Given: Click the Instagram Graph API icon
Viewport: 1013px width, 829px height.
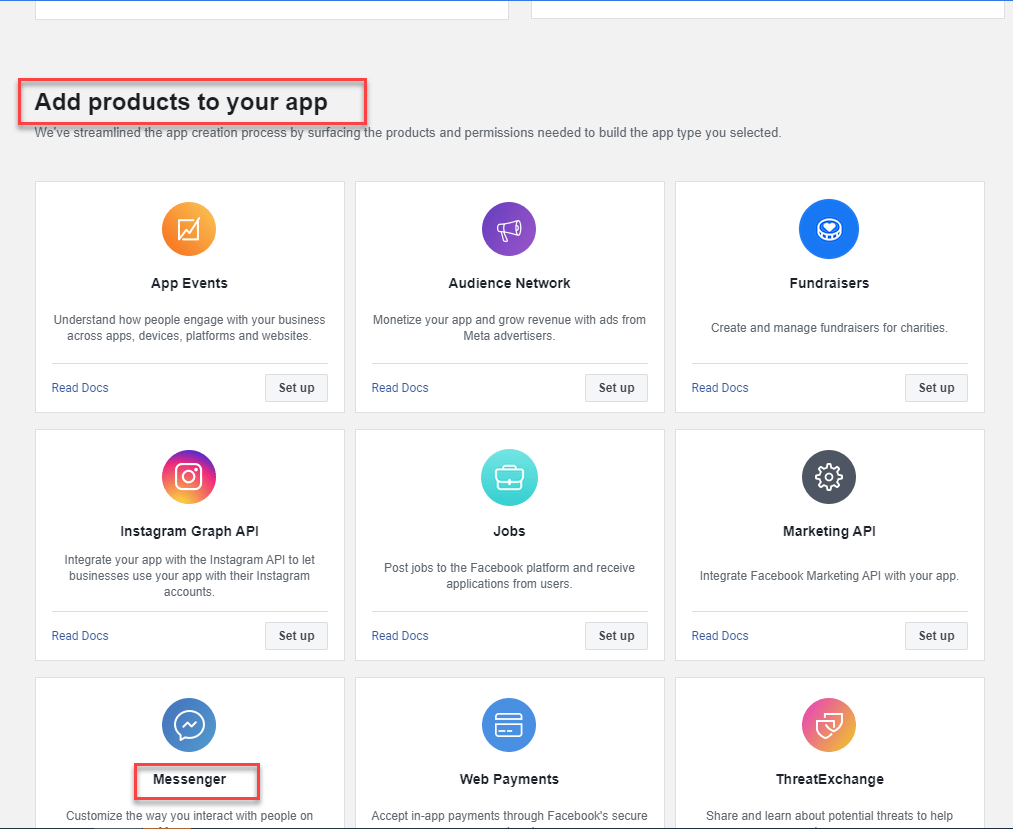Looking at the screenshot, I should pyautogui.click(x=189, y=477).
